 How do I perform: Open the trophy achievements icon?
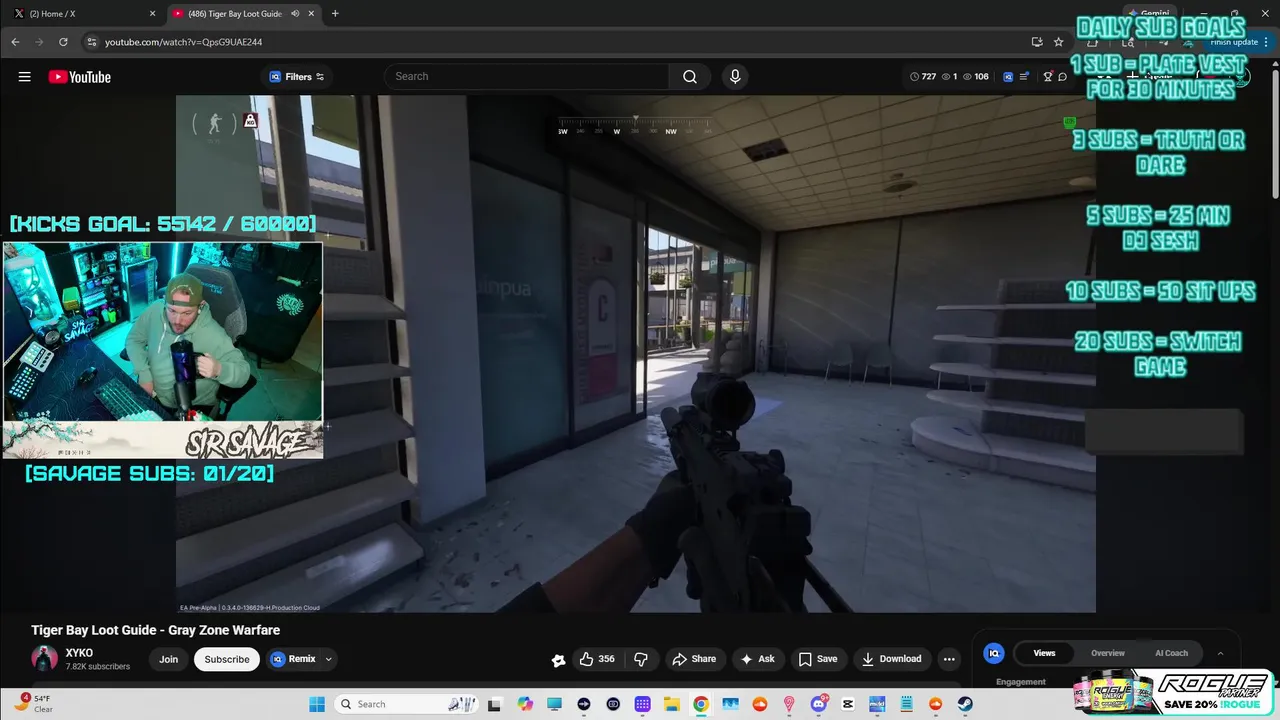click(1048, 77)
